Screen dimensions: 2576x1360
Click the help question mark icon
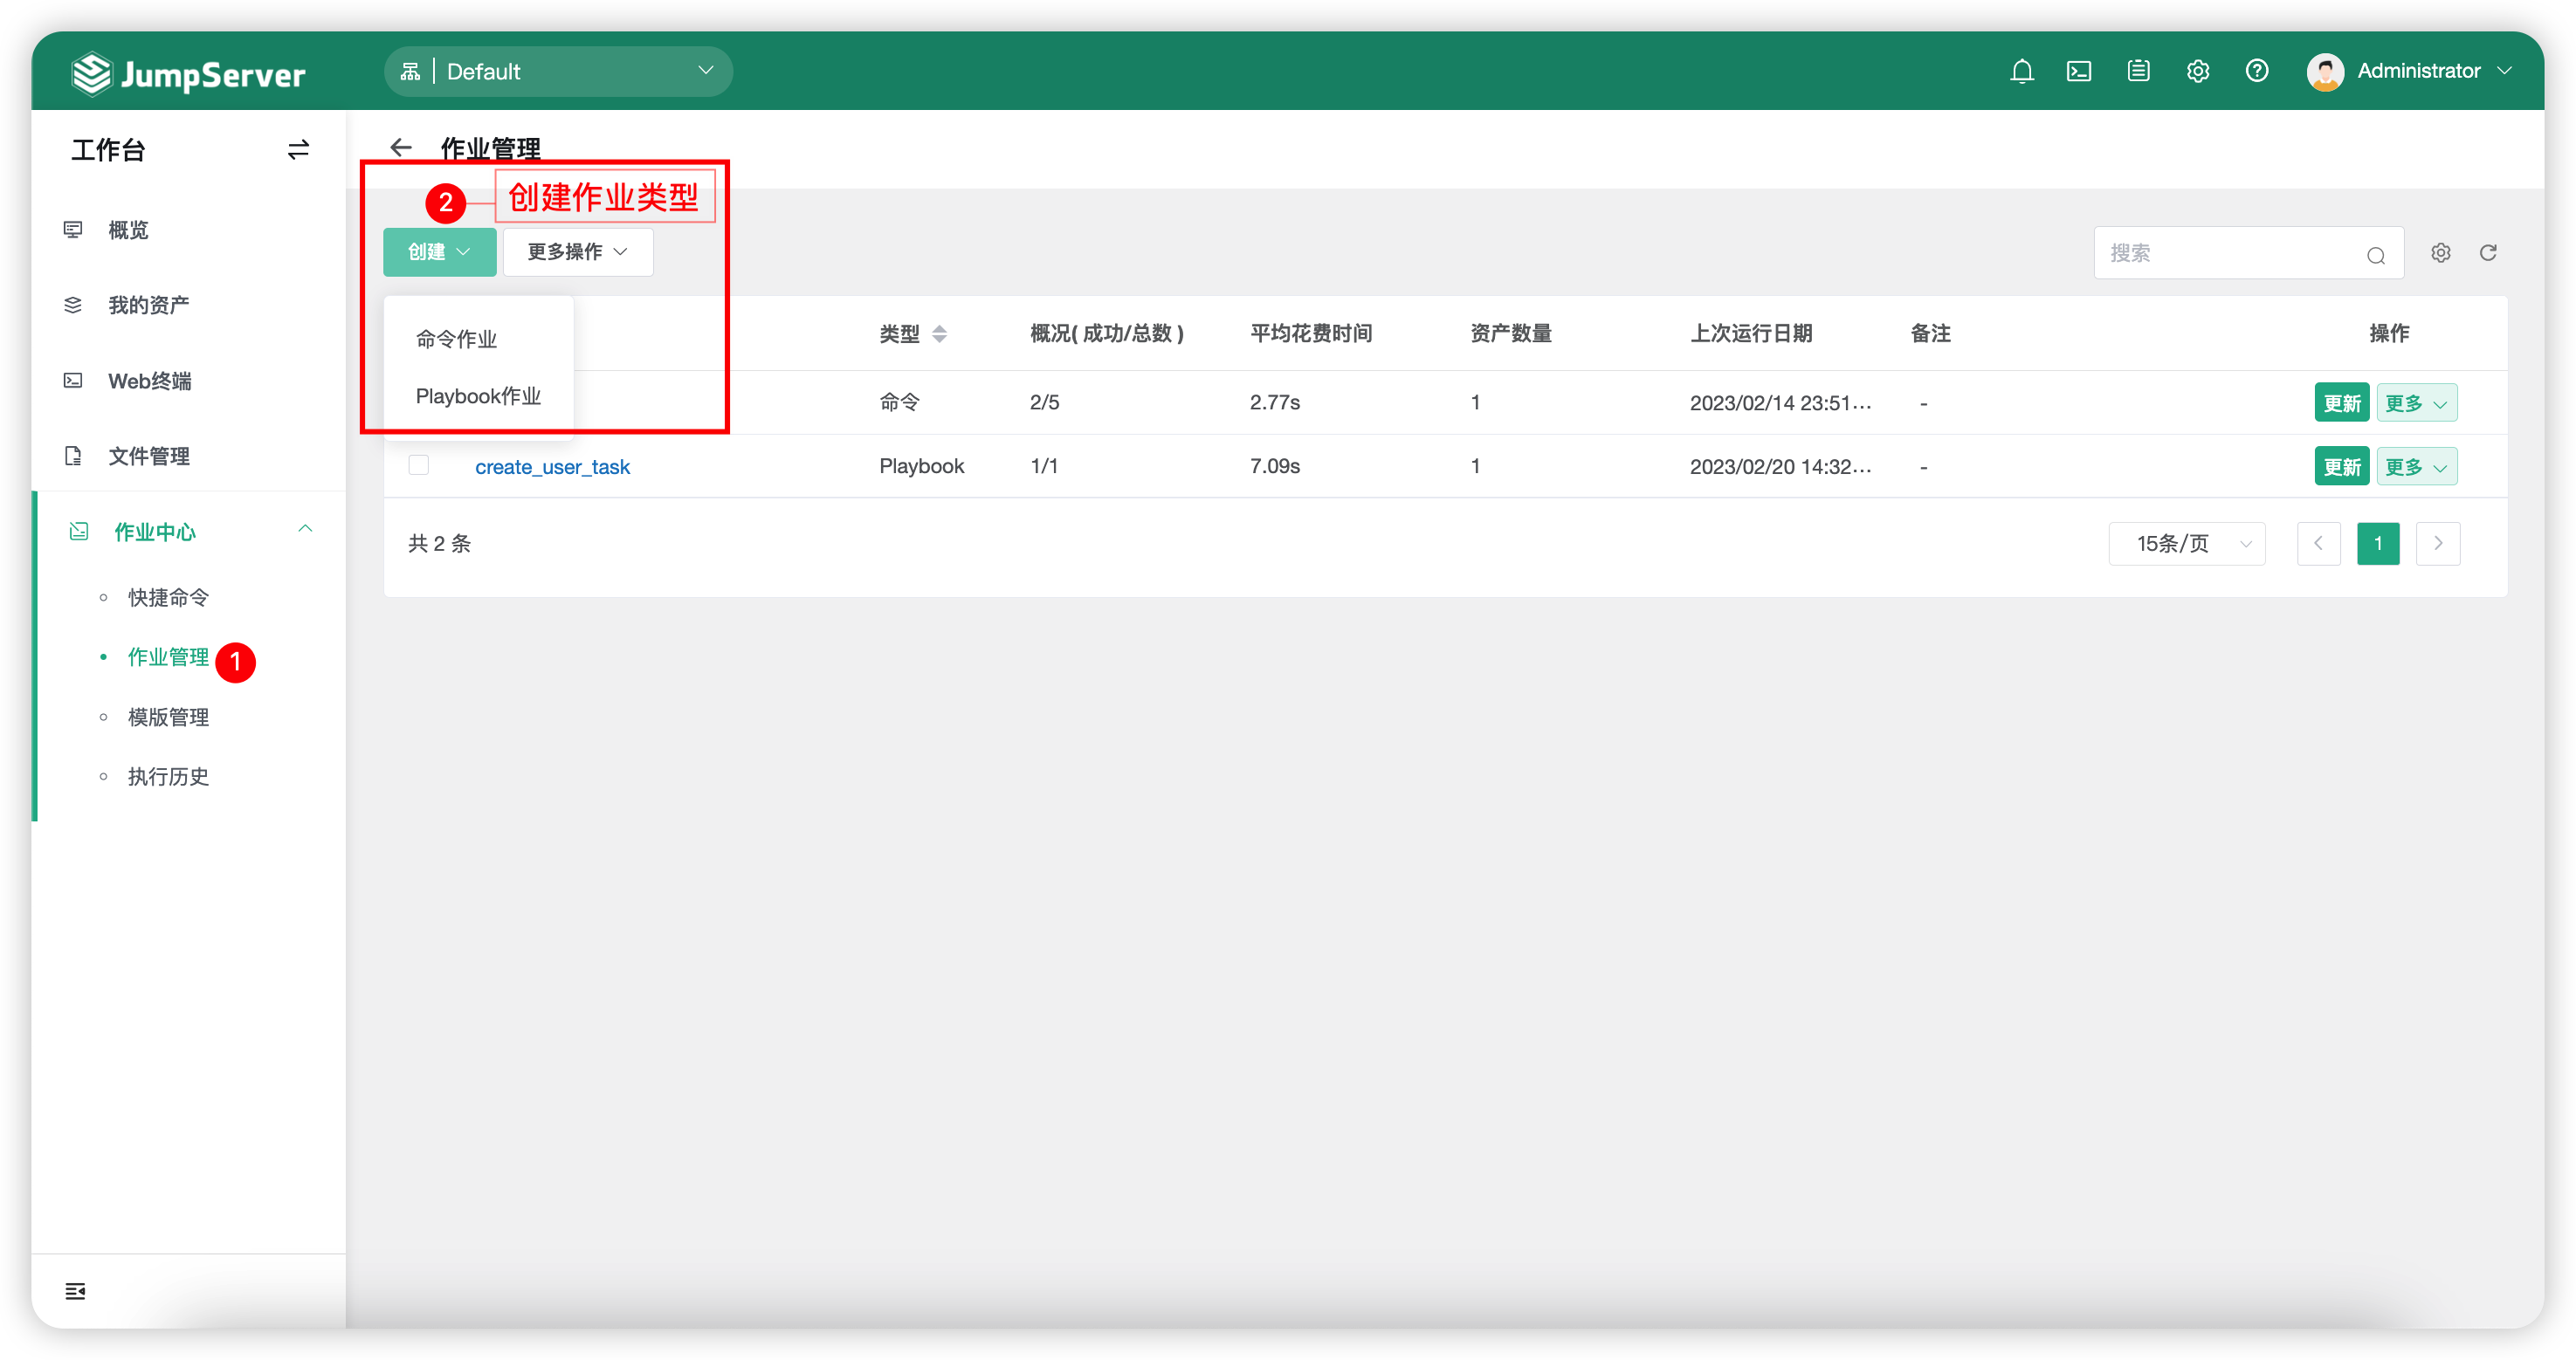pyautogui.click(x=2257, y=71)
